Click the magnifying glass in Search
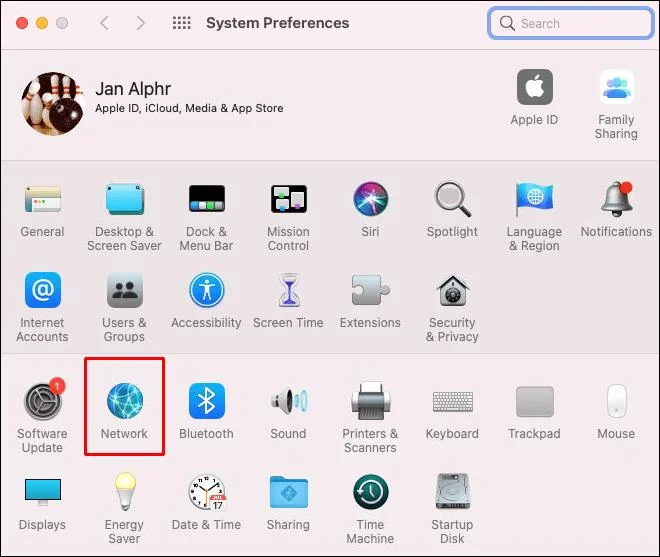Viewport: 660px width, 557px height. [x=507, y=23]
